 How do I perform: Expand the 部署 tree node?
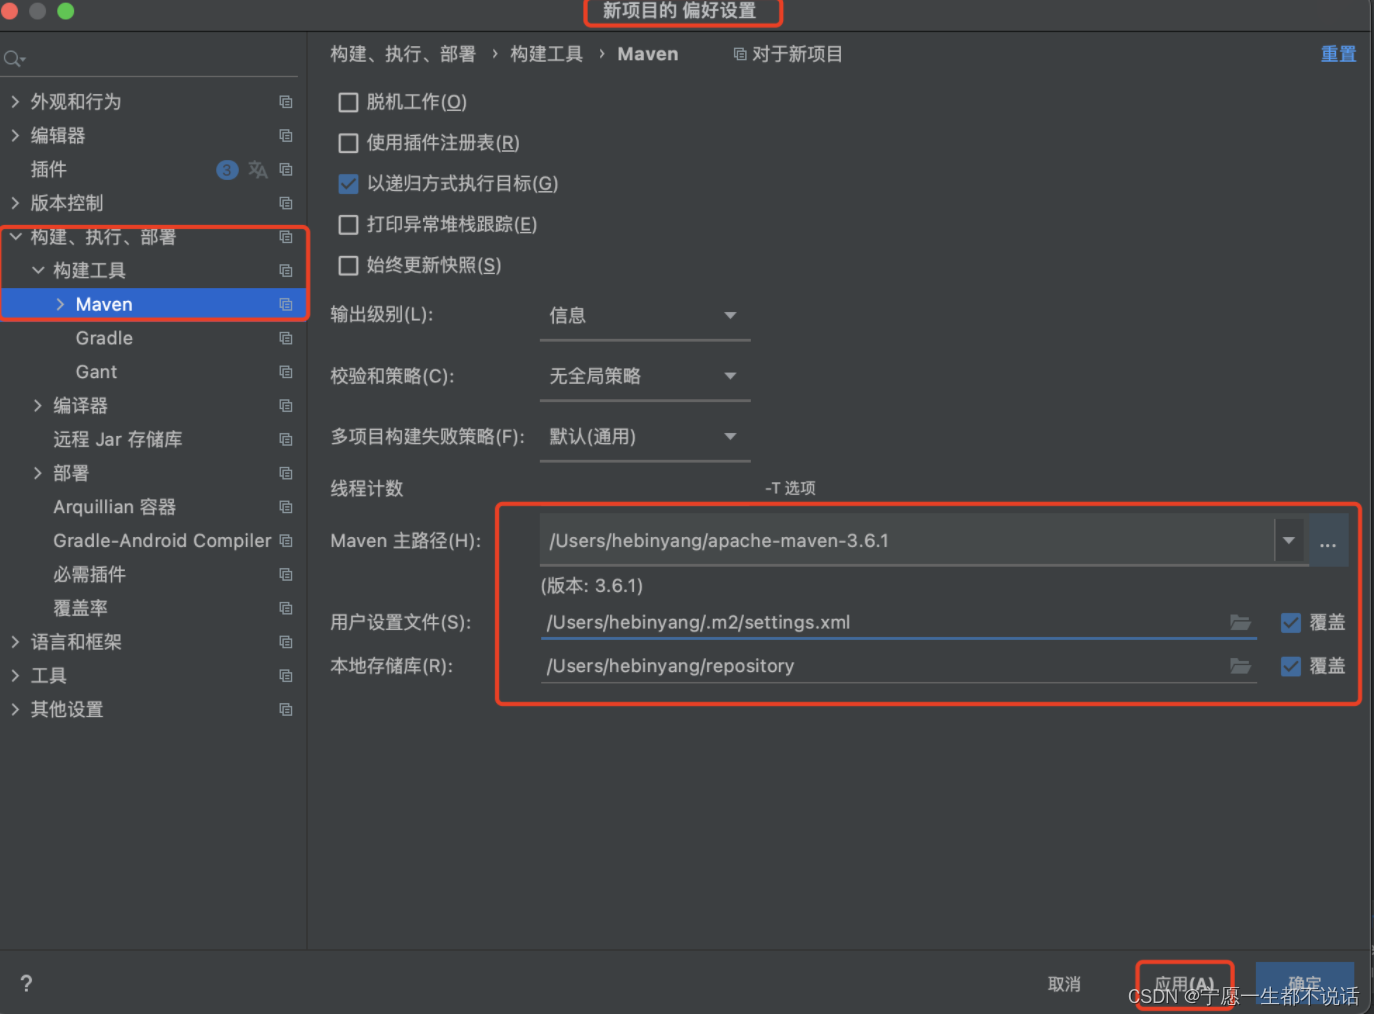pos(38,474)
